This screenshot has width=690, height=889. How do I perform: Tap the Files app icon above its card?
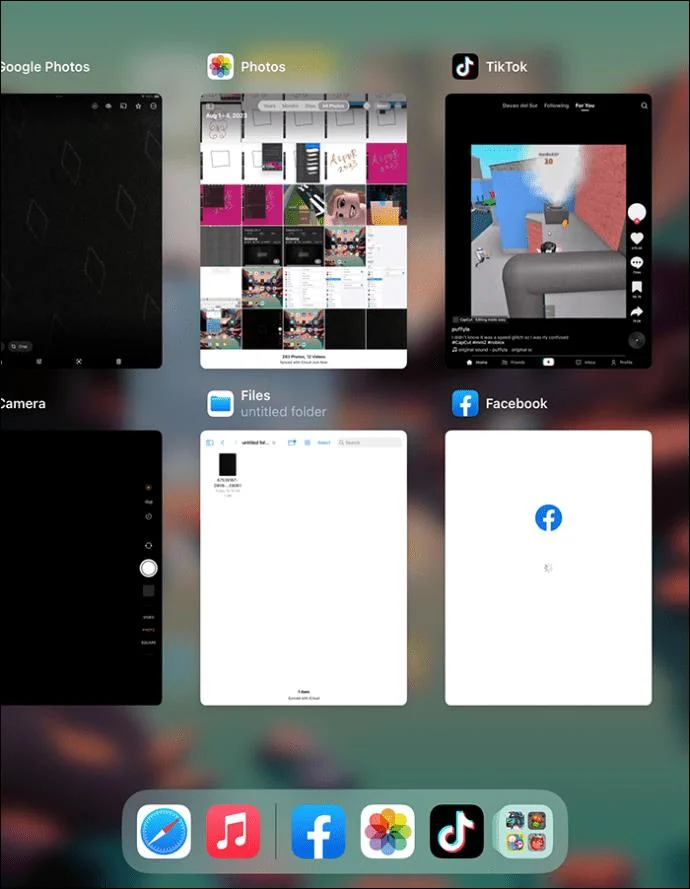[x=221, y=404]
